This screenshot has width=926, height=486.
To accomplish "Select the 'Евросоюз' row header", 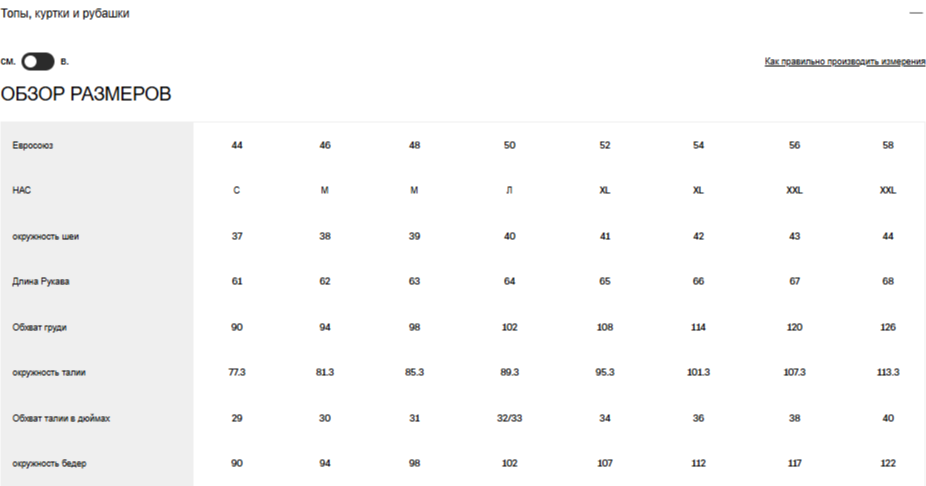I will click(x=32, y=145).
